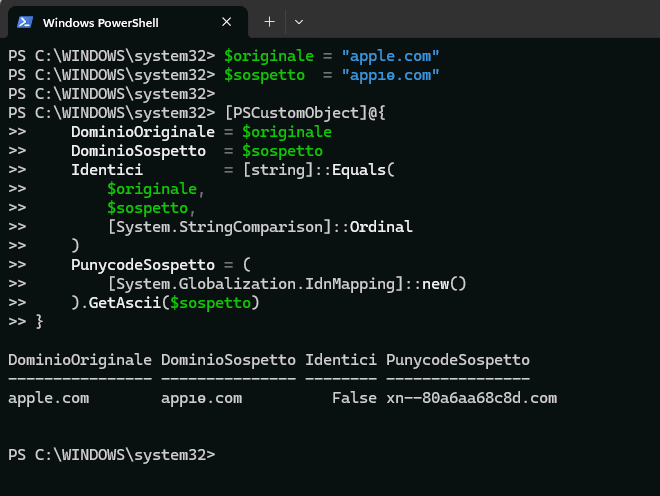660x496 pixels.
Task: Close the Windows PowerShell tab
Action: (226, 22)
